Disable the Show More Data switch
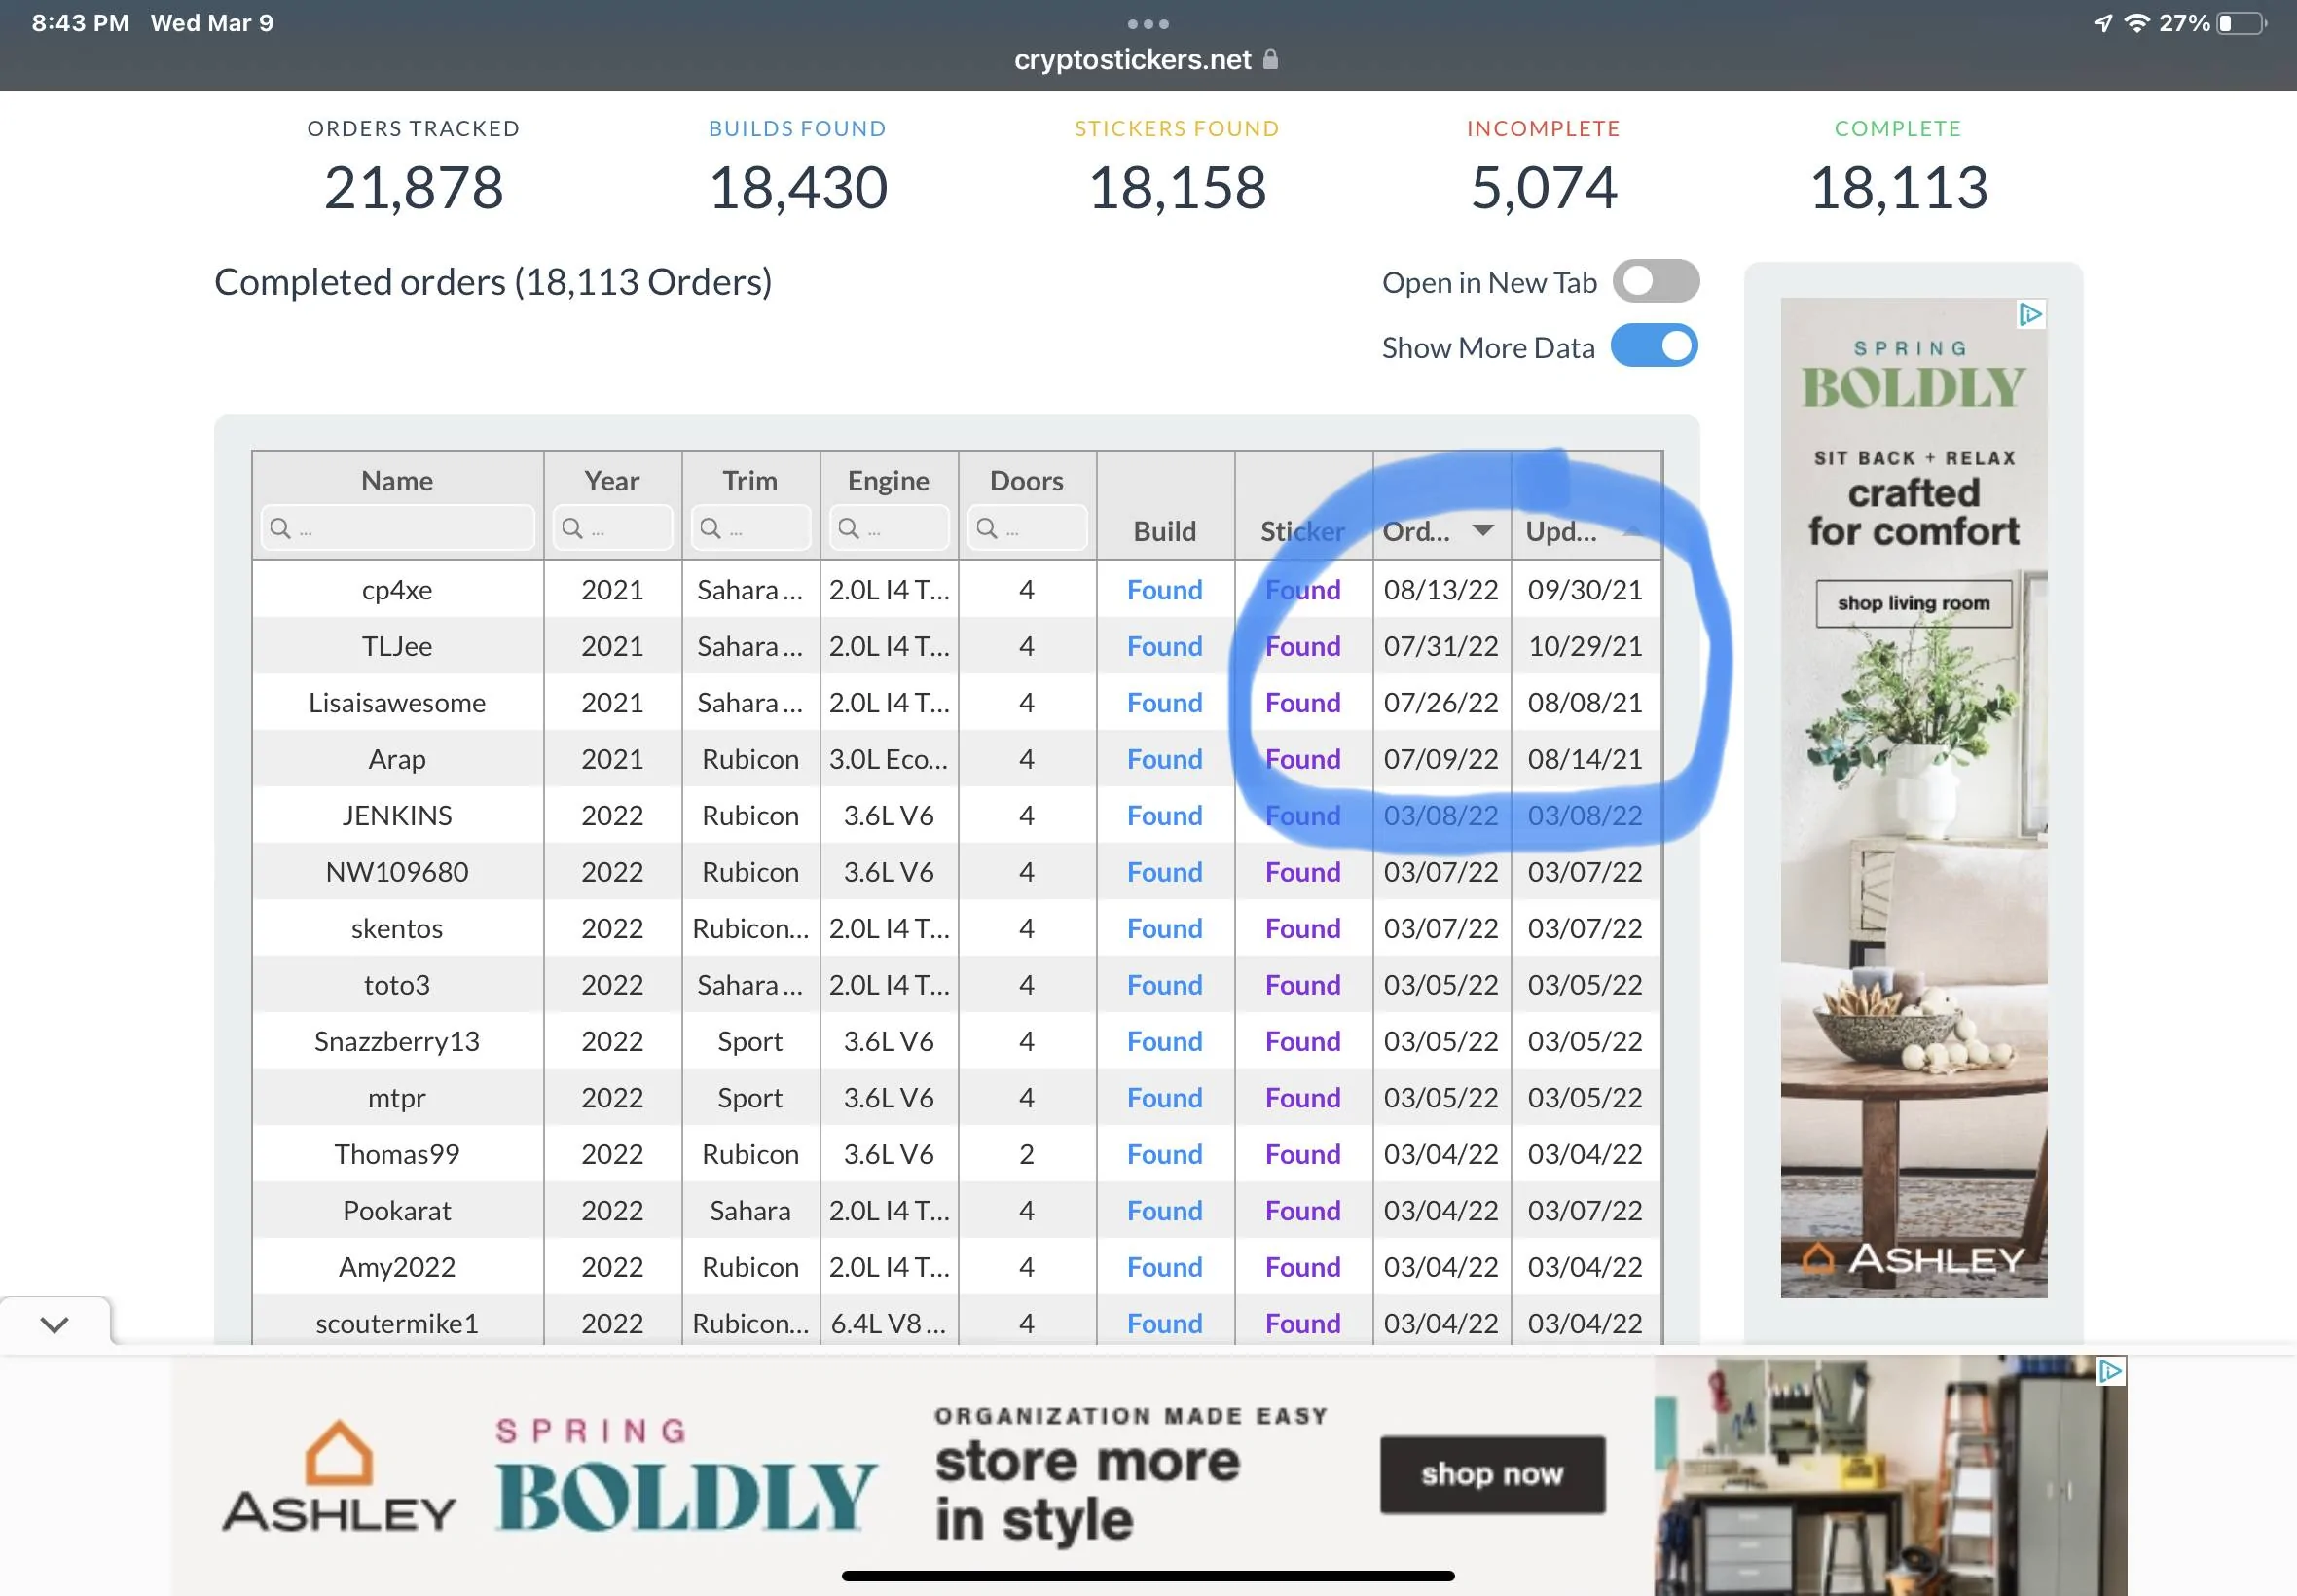 (1655, 346)
